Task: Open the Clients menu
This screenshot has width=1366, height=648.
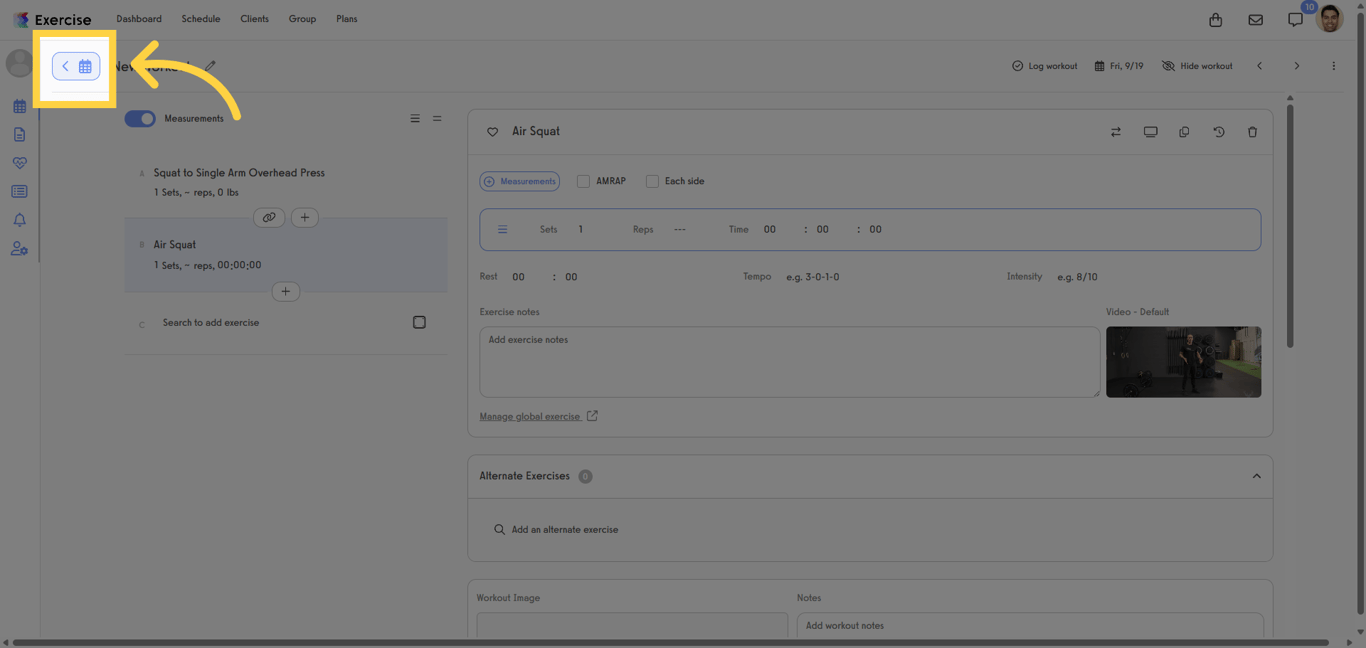Action: [254, 19]
